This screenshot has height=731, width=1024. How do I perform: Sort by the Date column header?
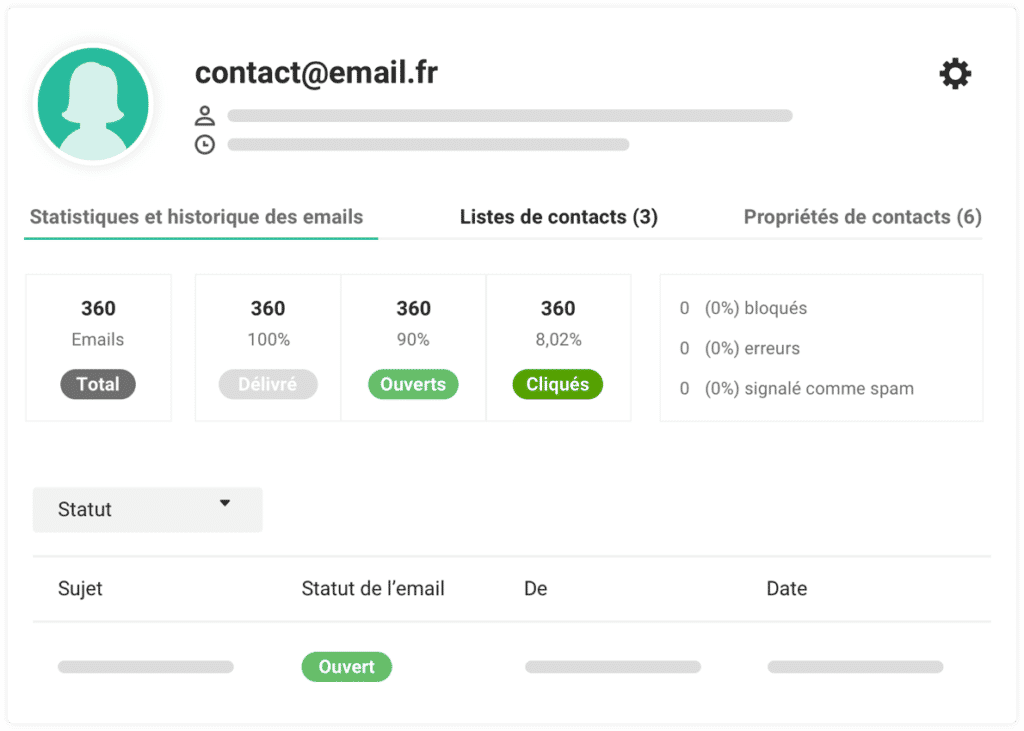click(x=786, y=589)
